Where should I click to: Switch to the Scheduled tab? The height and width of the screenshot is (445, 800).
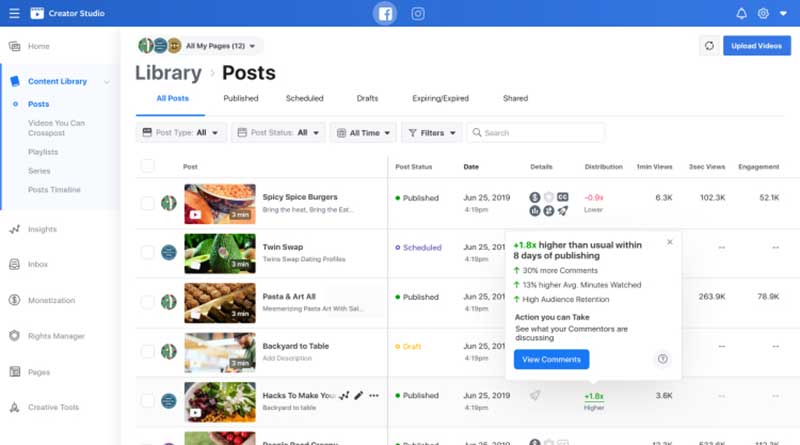click(x=304, y=99)
